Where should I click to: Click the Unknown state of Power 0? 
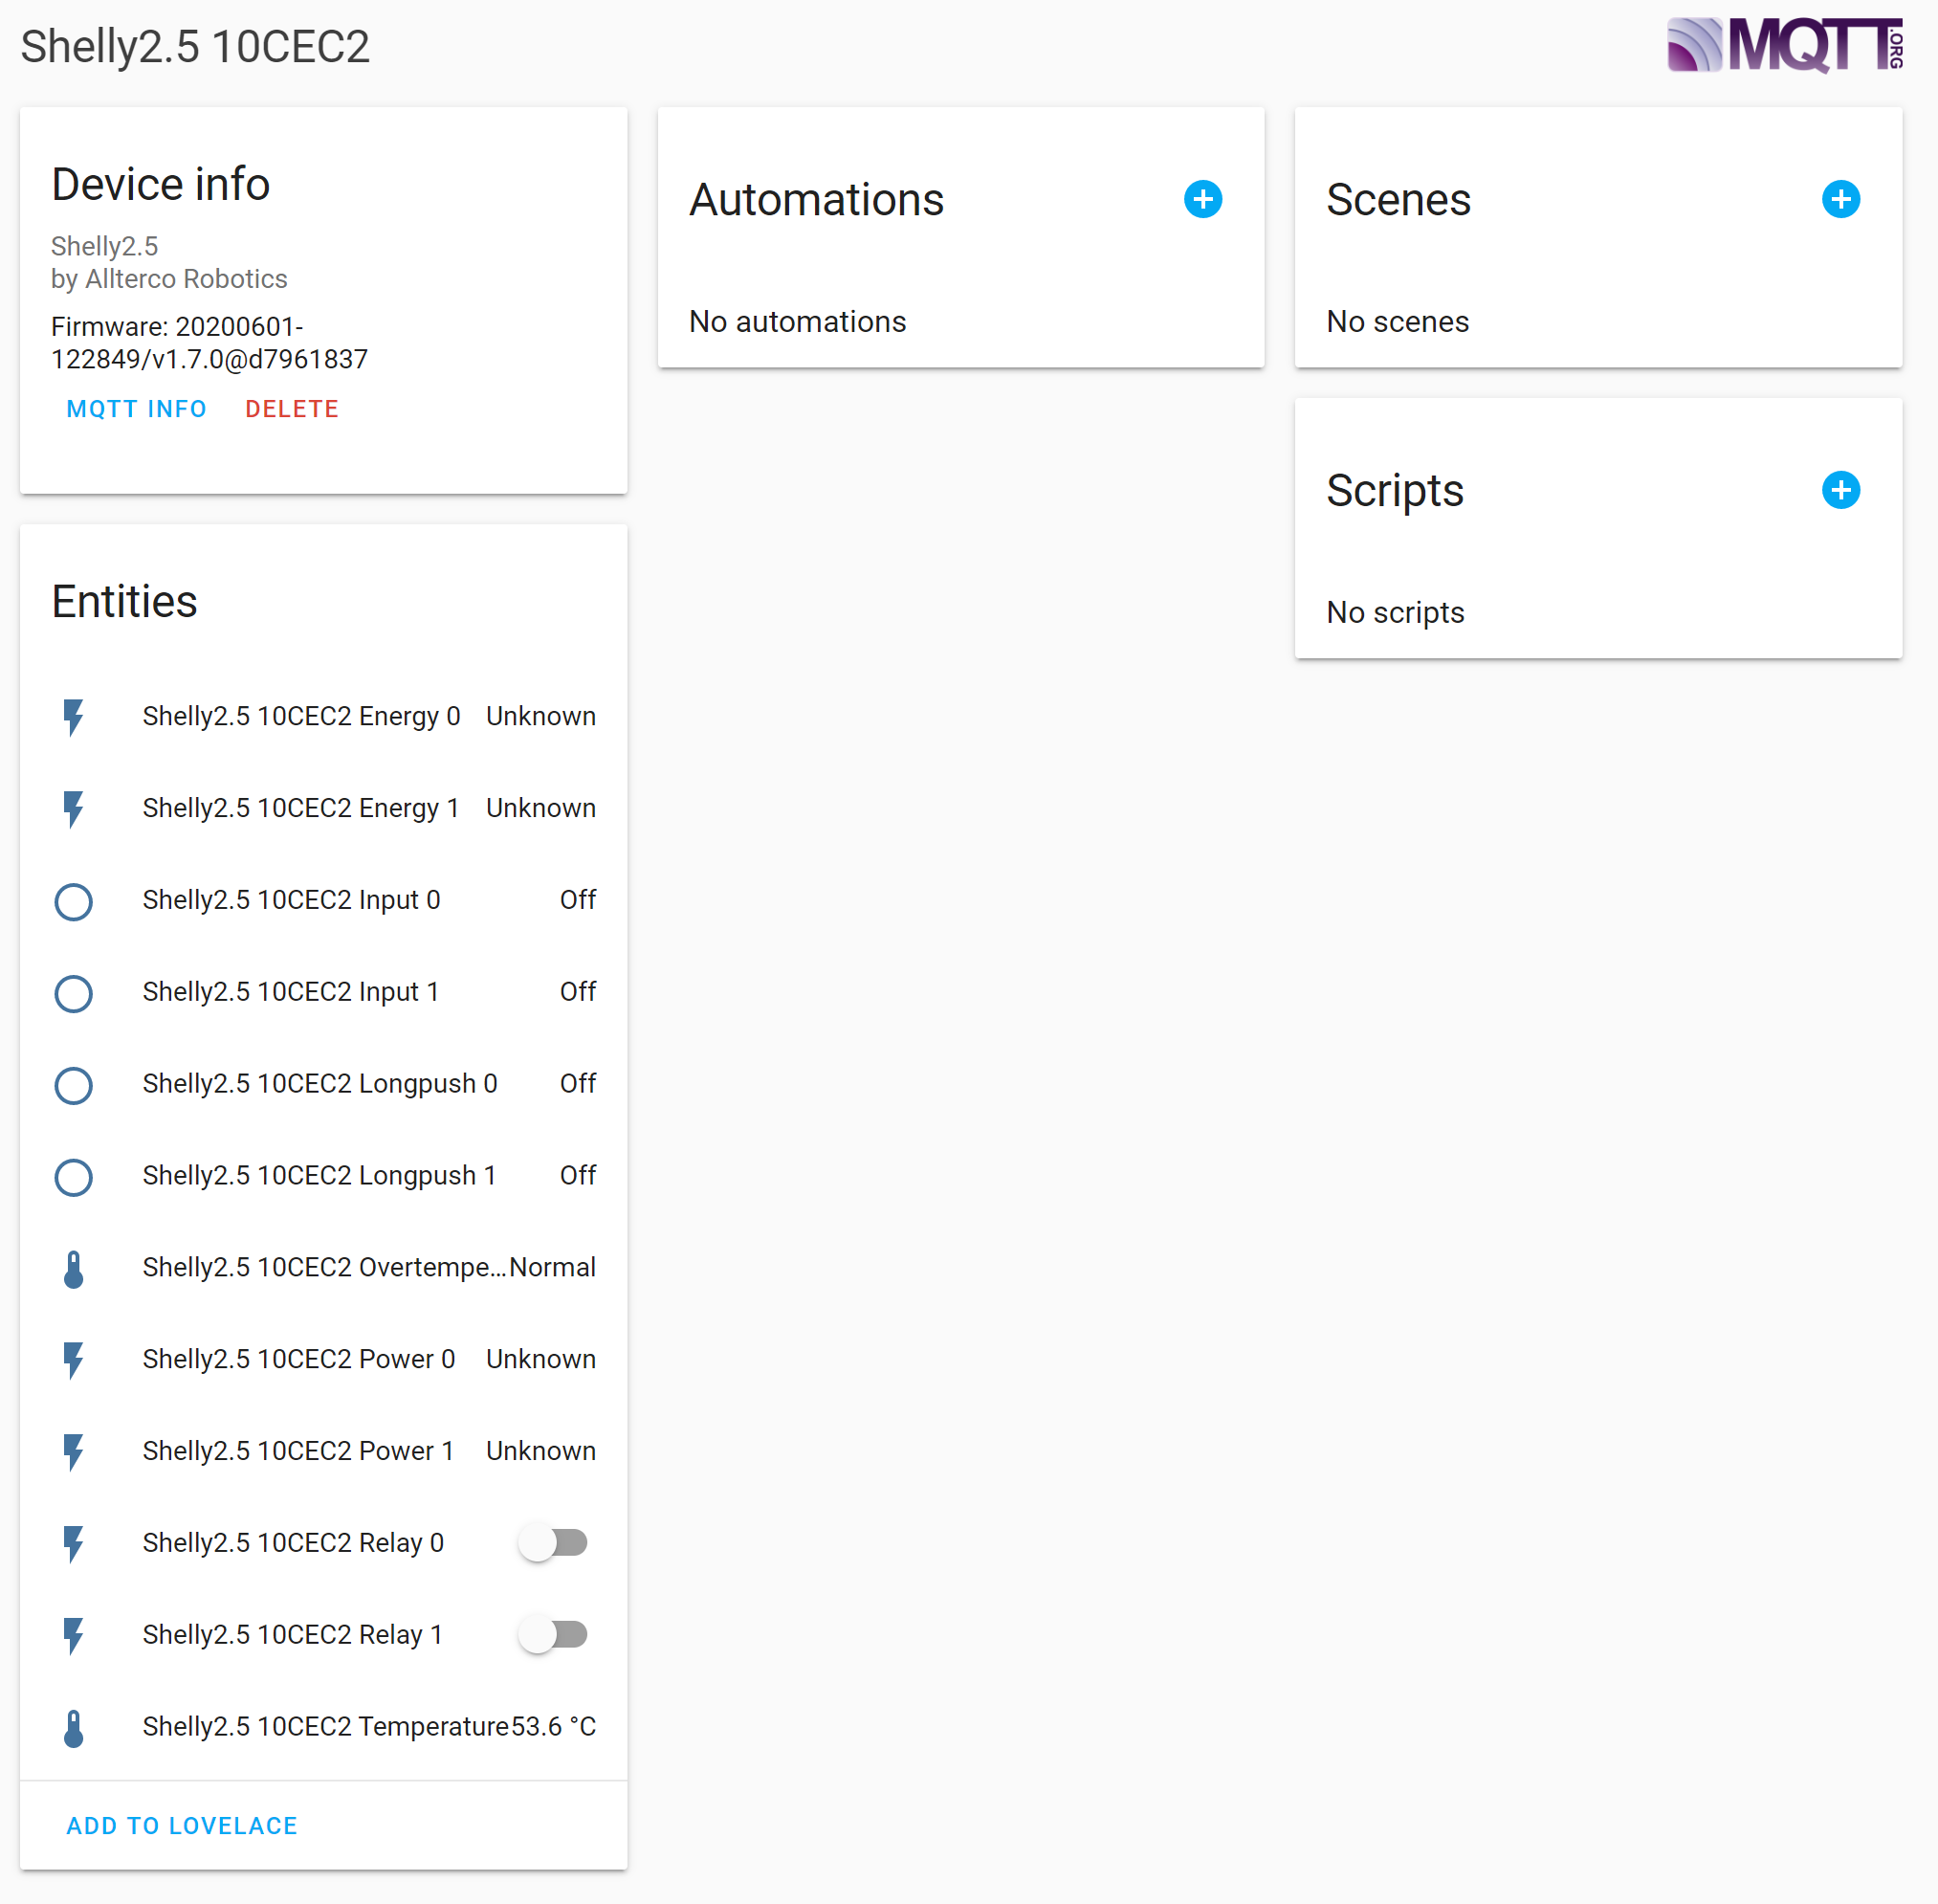coord(541,1359)
